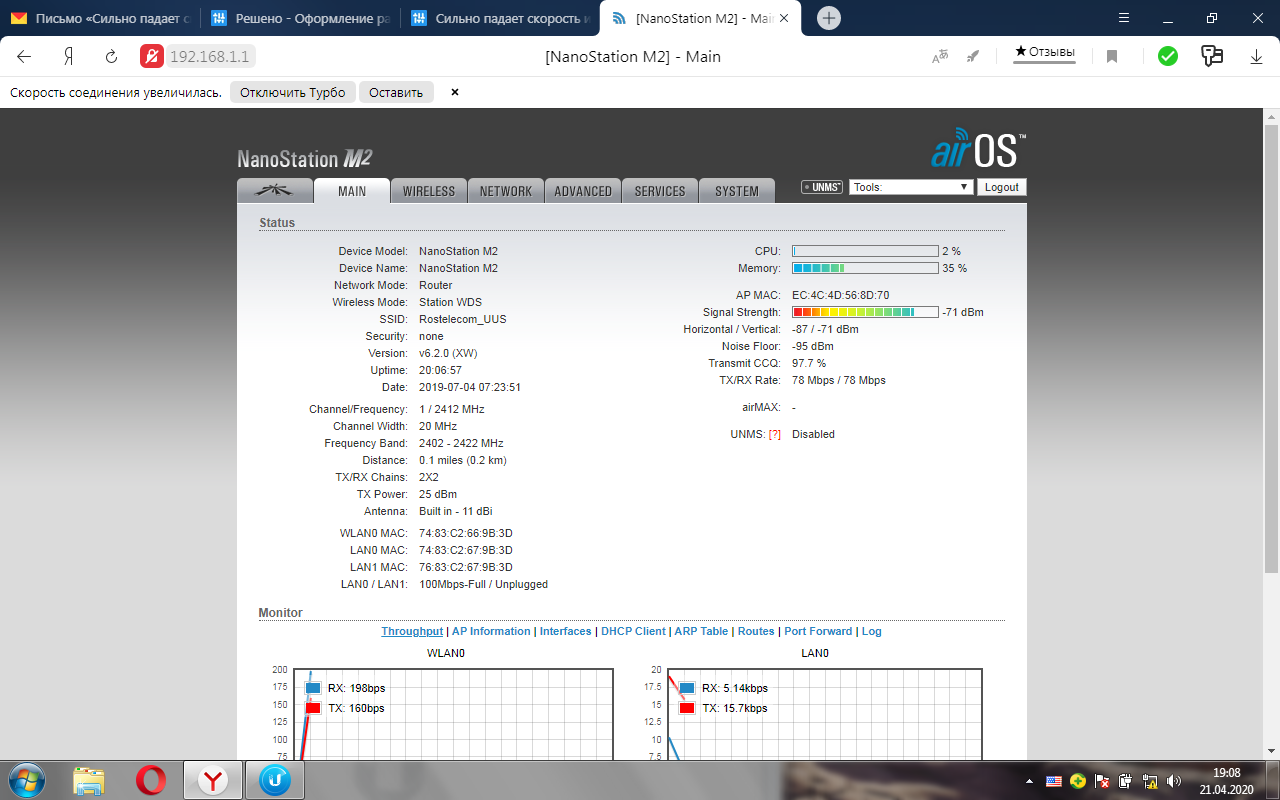The height and width of the screenshot is (800, 1280).
Task: Open the Port Forward link
Action: [x=818, y=631]
